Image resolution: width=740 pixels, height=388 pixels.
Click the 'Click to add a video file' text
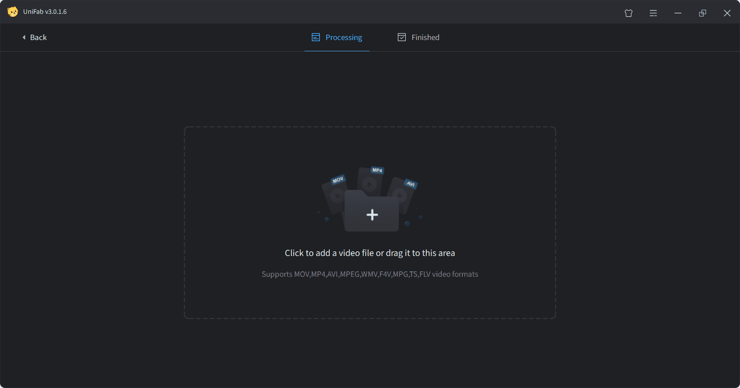pyautogui.click(x=370, y=253)
